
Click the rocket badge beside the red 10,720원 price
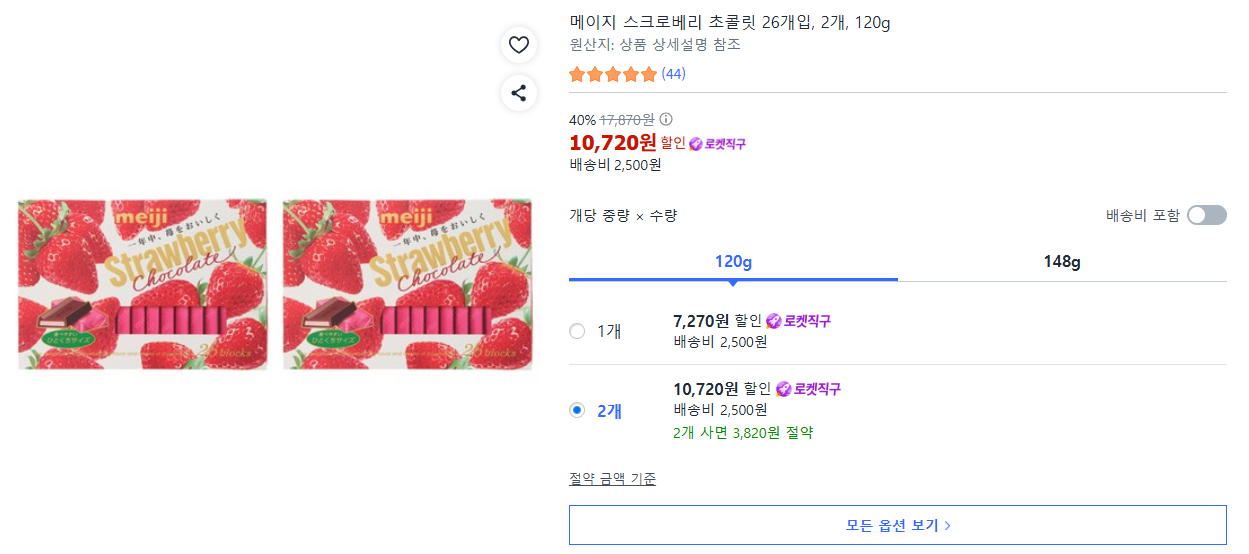718,144
